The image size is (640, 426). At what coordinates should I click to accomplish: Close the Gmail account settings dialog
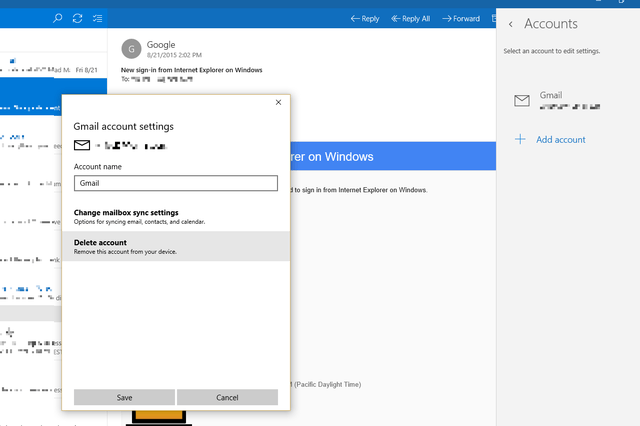click(x=278, y=102)
